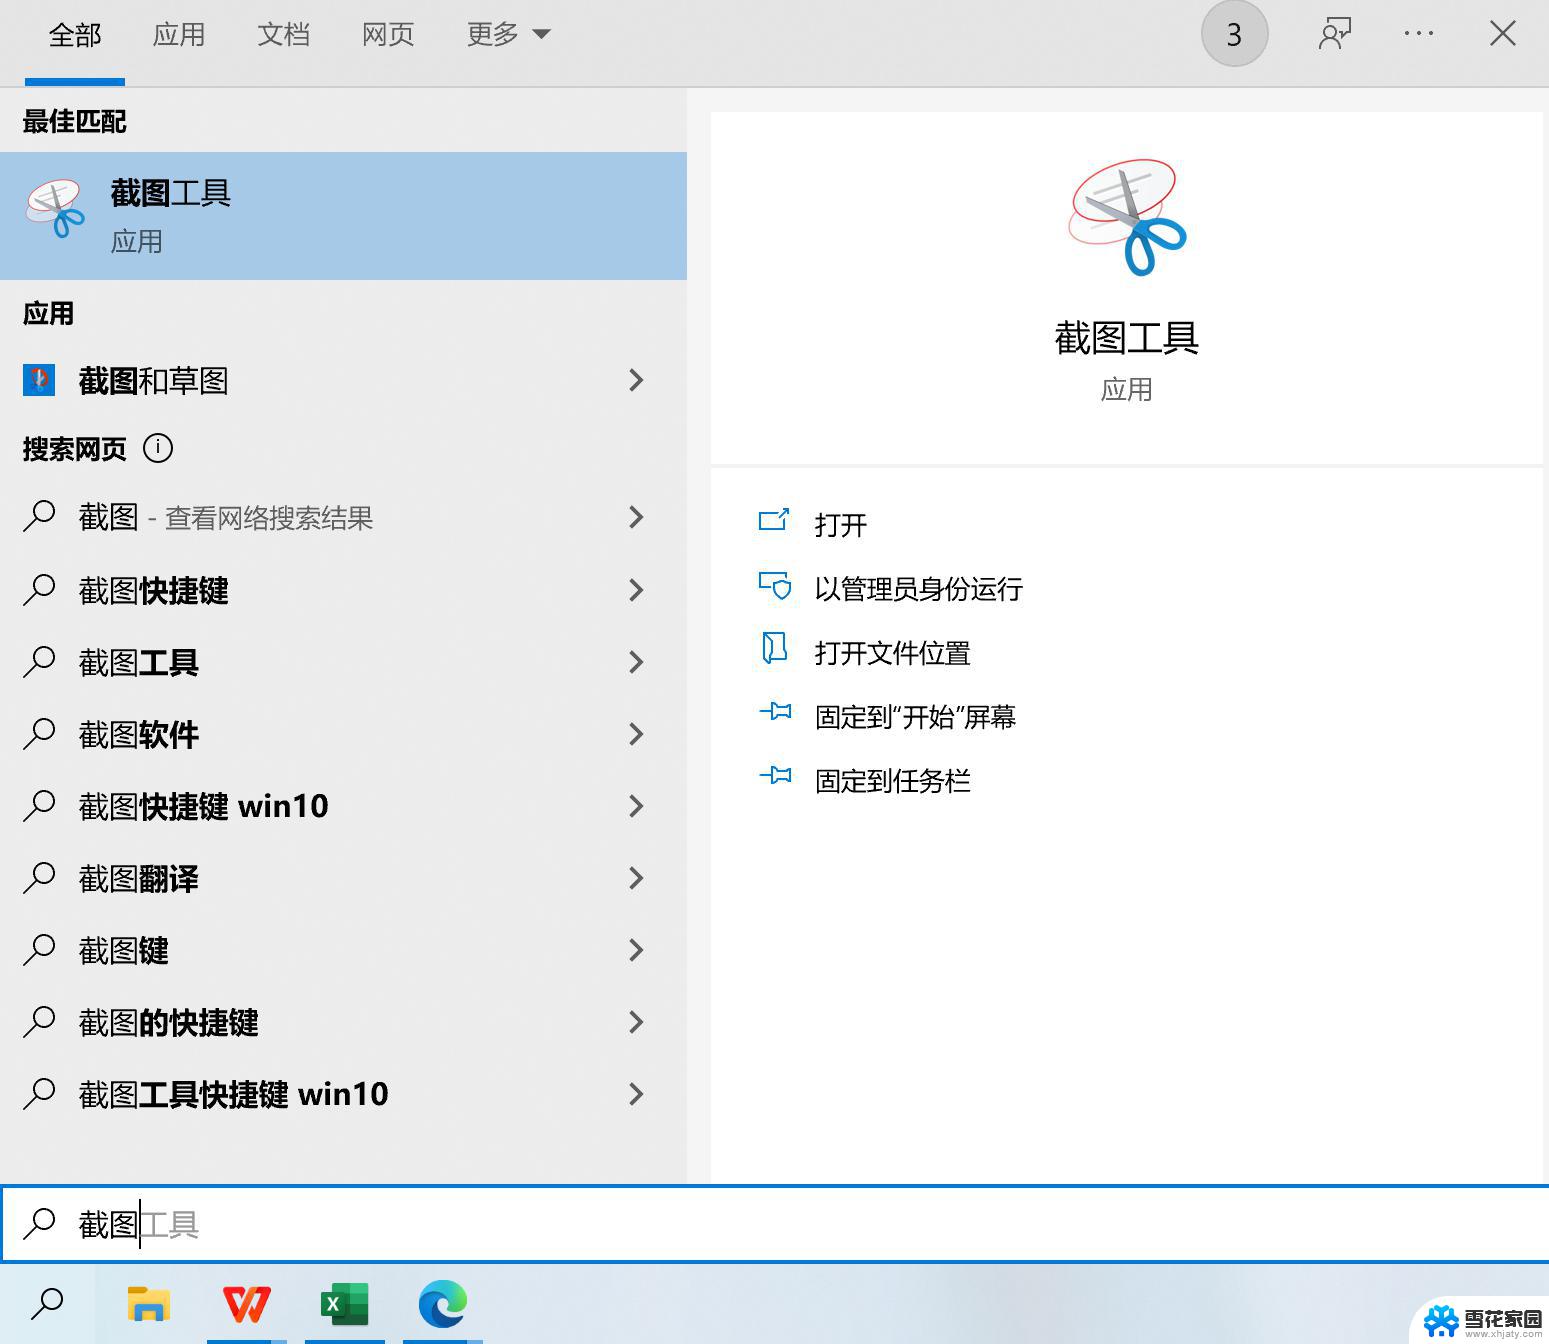Image resolution: width=1549 pixels, height=1344 pixels.
Task: Choose 固定到任务栏
Action: coord(892,781)
